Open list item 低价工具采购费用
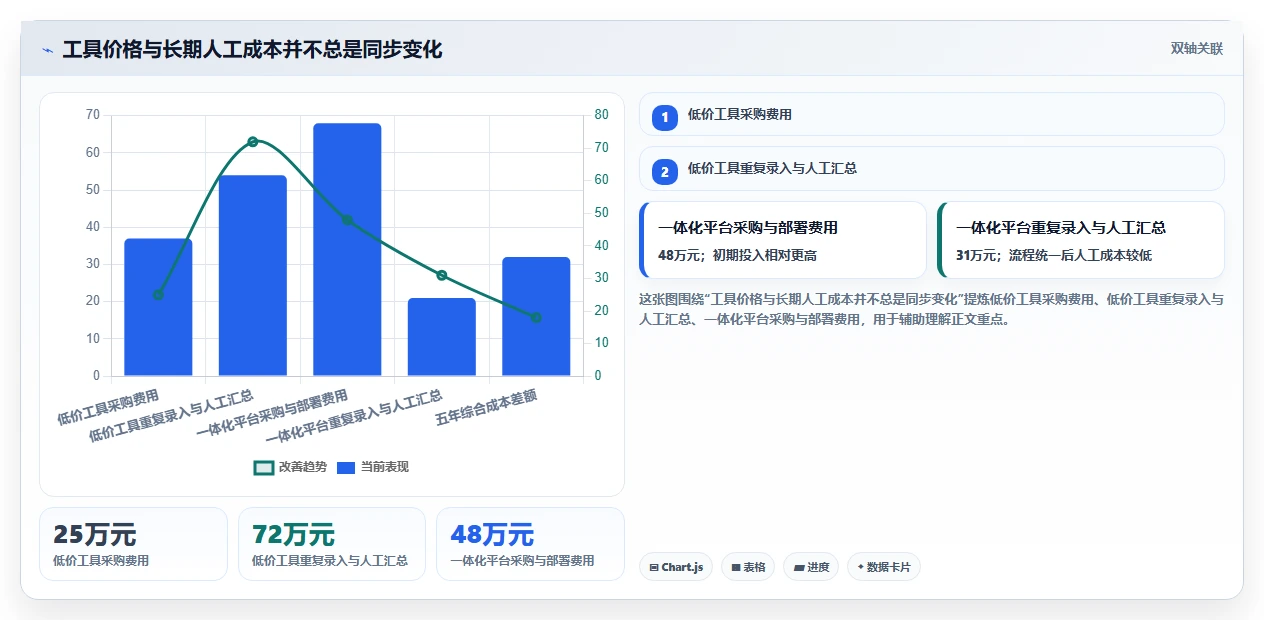The image size is (1264, 620). tap(931, 114)
